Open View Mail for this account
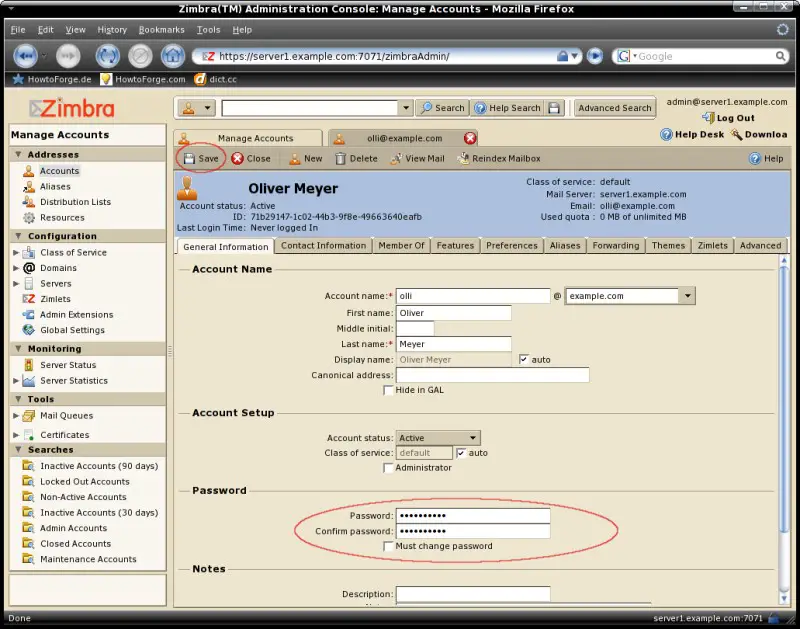800x629 pixels. click(396, 159)
